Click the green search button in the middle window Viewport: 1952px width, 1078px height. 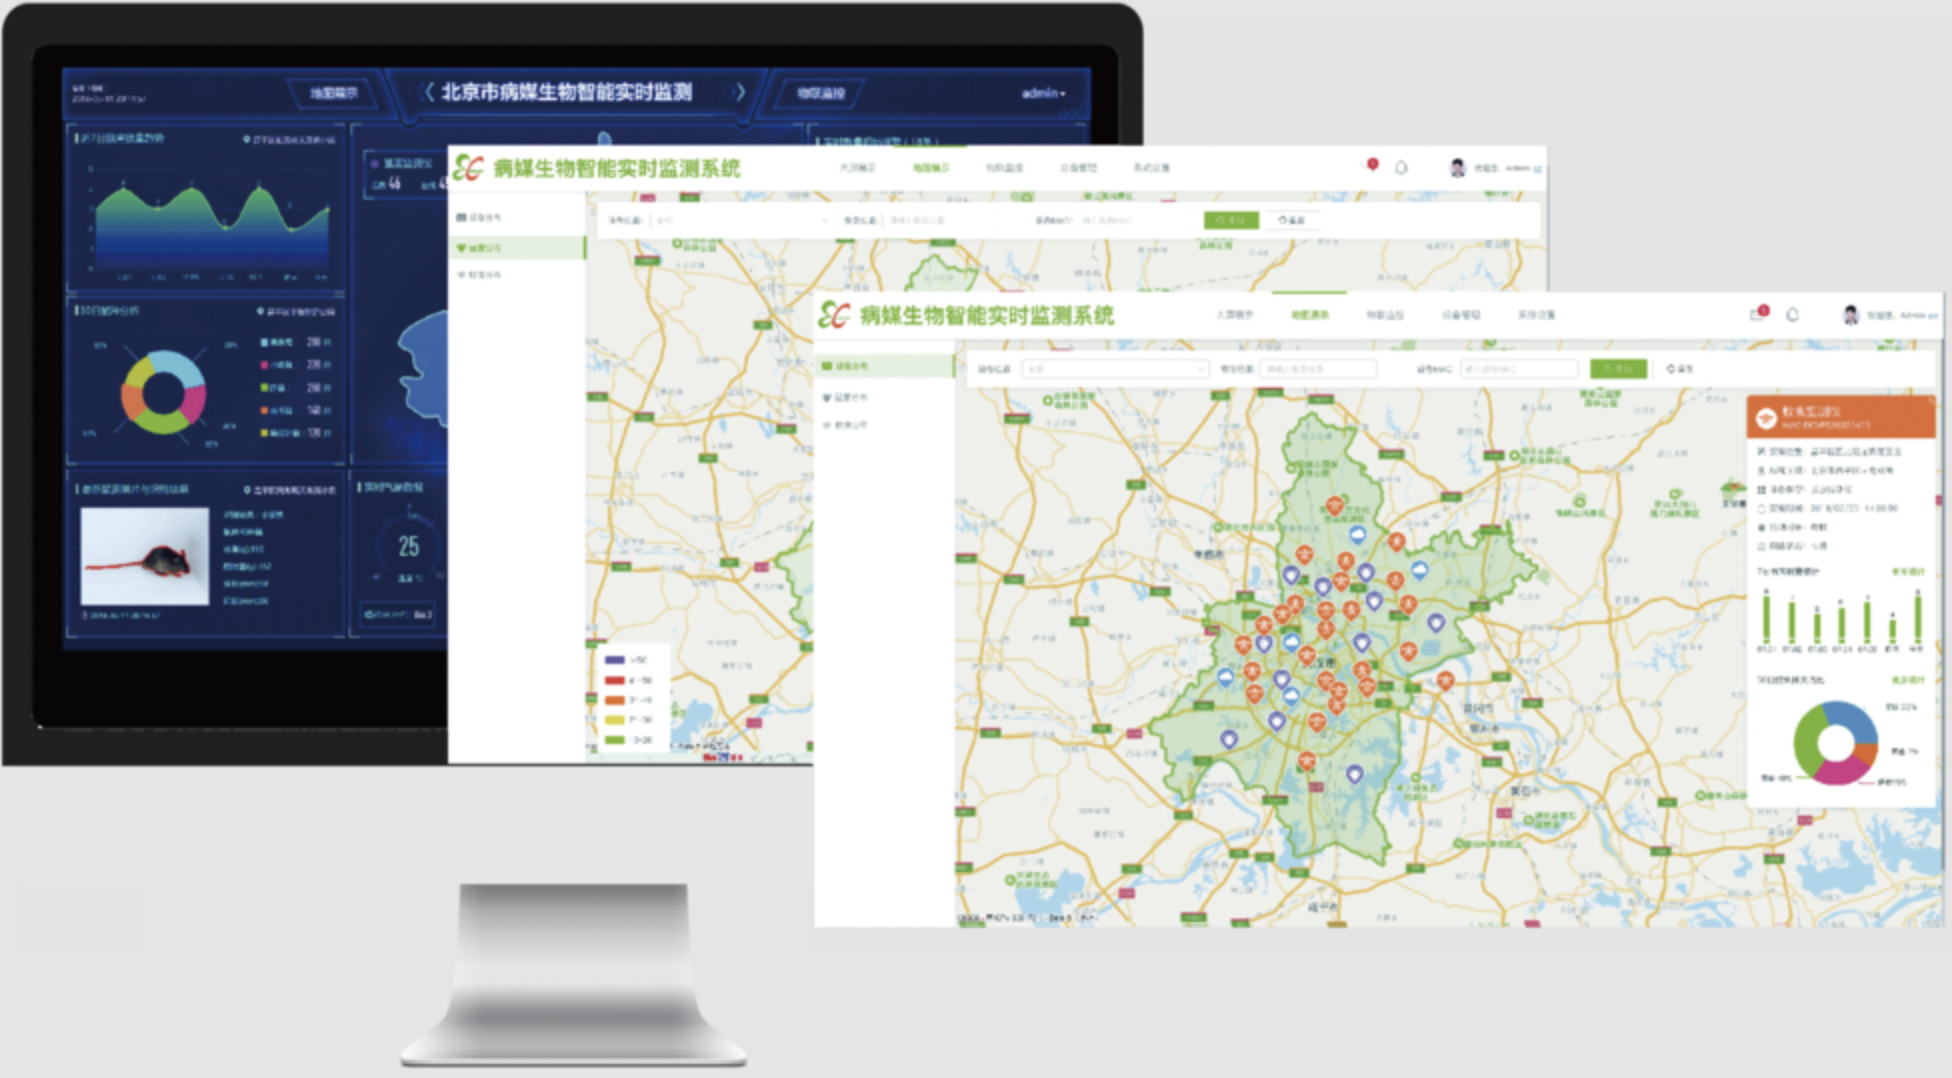(x=1231, y=220)
